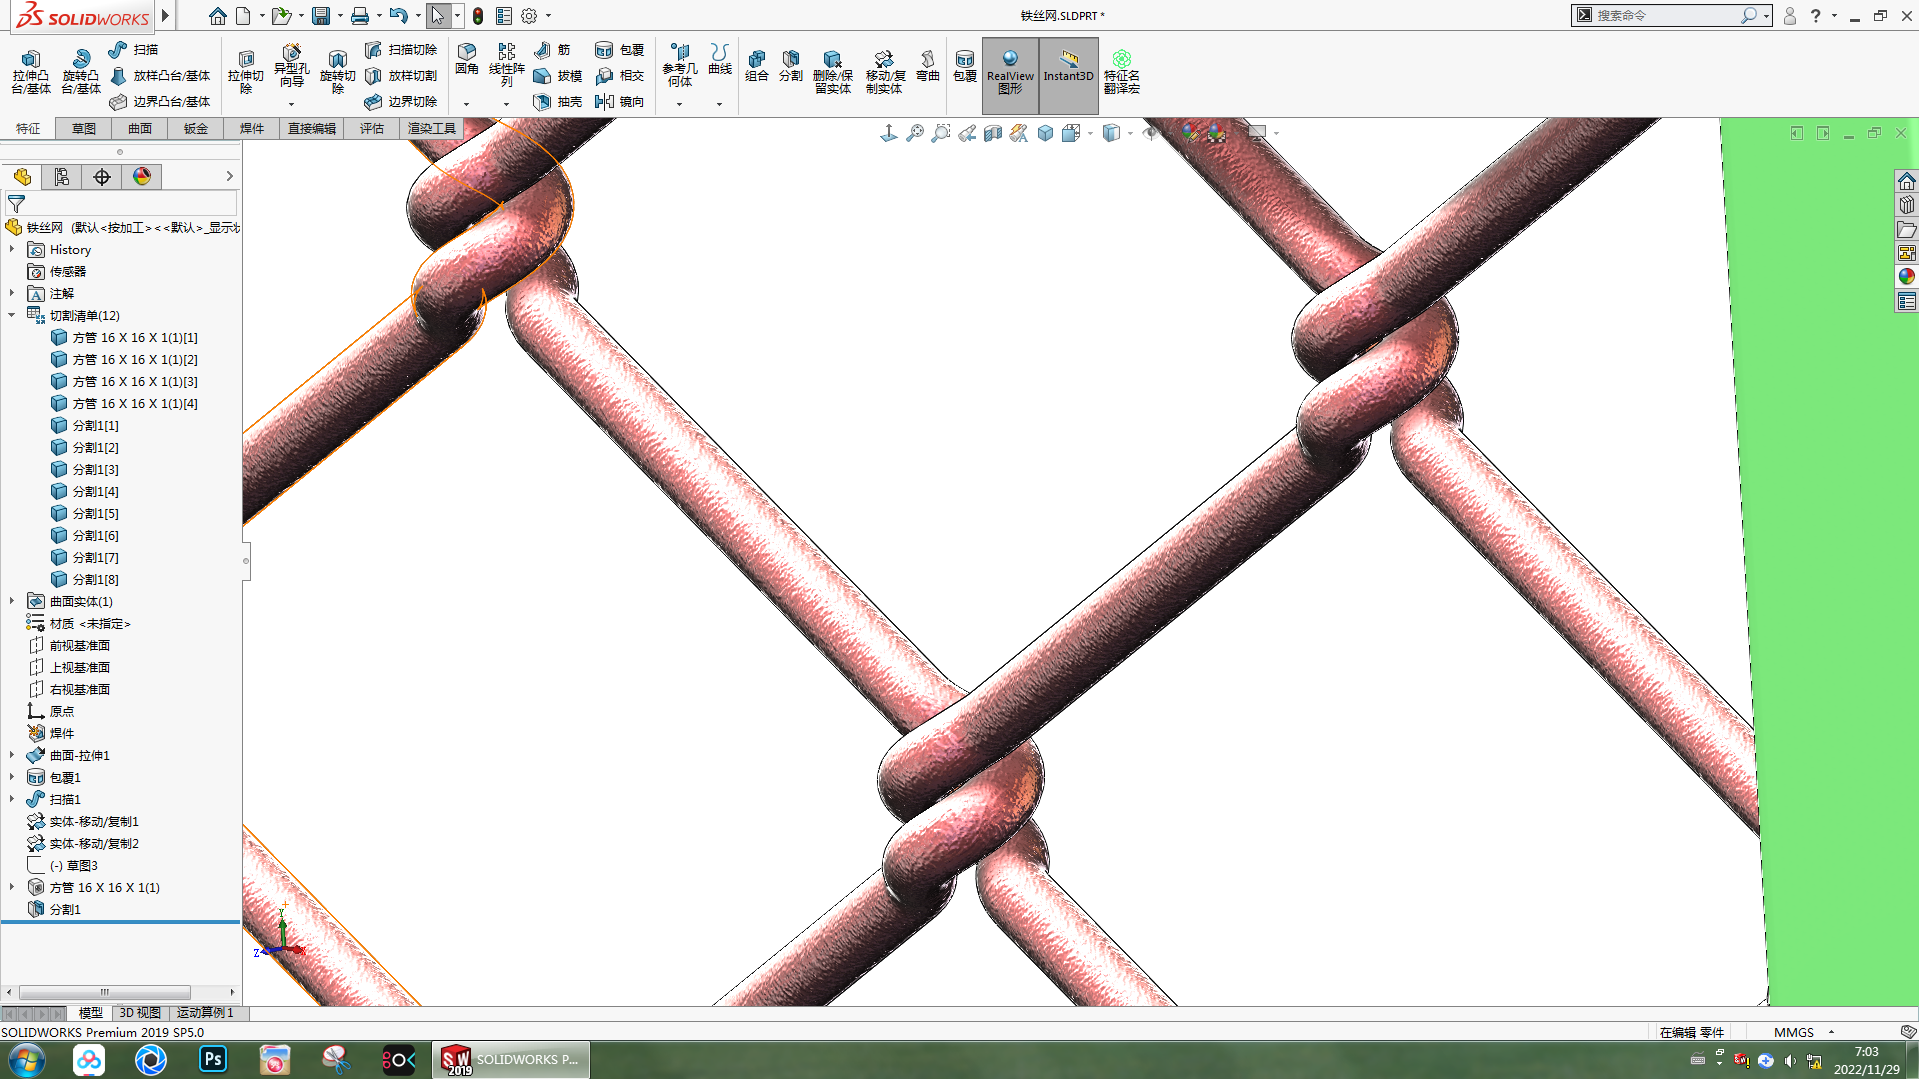
Task: Select the 旋转凸台/基体 revolve boss tool
Action: tap(81, 72)
